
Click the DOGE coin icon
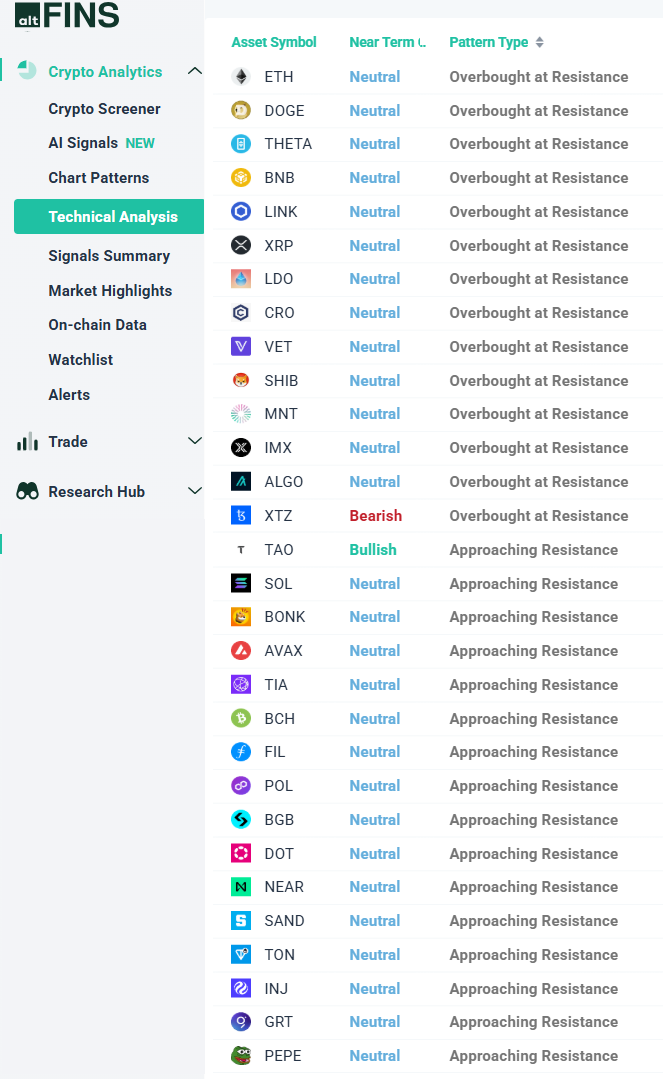click(241, 110)
